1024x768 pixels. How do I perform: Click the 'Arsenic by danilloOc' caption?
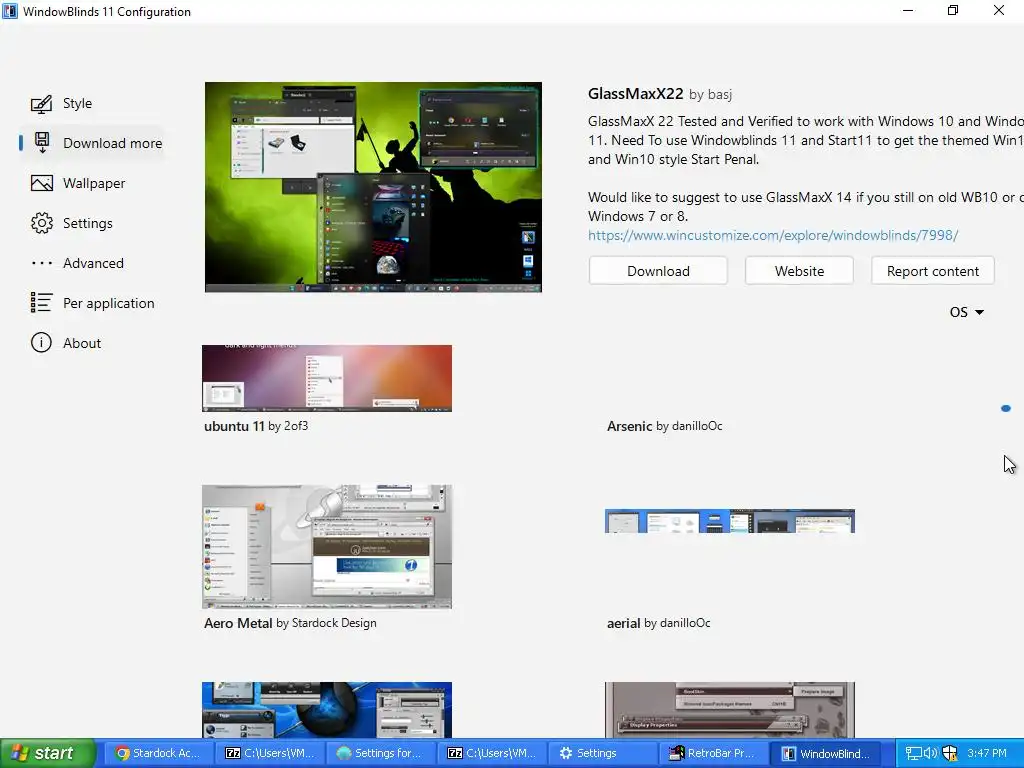(665, 426)
